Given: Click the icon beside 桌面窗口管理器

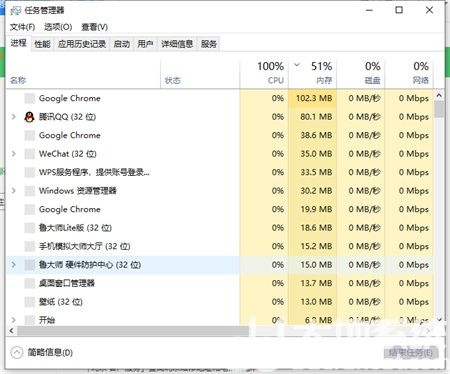Looking at the screenshot, I should pos(30,283).
